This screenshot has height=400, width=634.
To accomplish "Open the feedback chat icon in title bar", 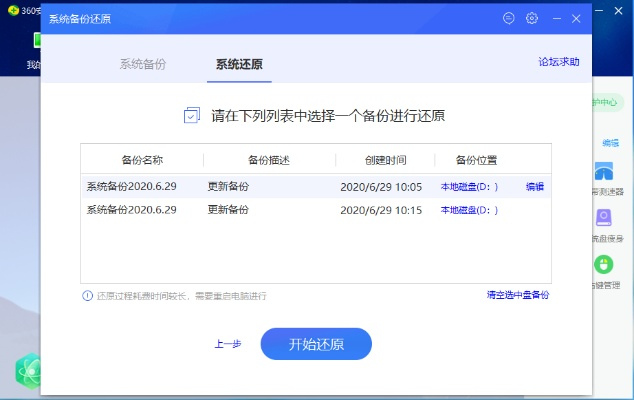I will 509,18.
